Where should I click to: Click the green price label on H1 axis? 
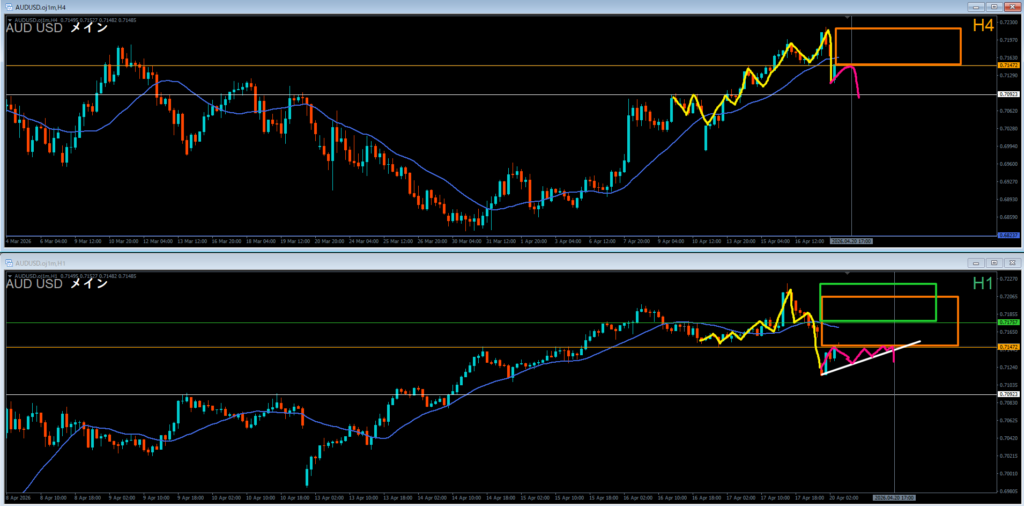1008,323
